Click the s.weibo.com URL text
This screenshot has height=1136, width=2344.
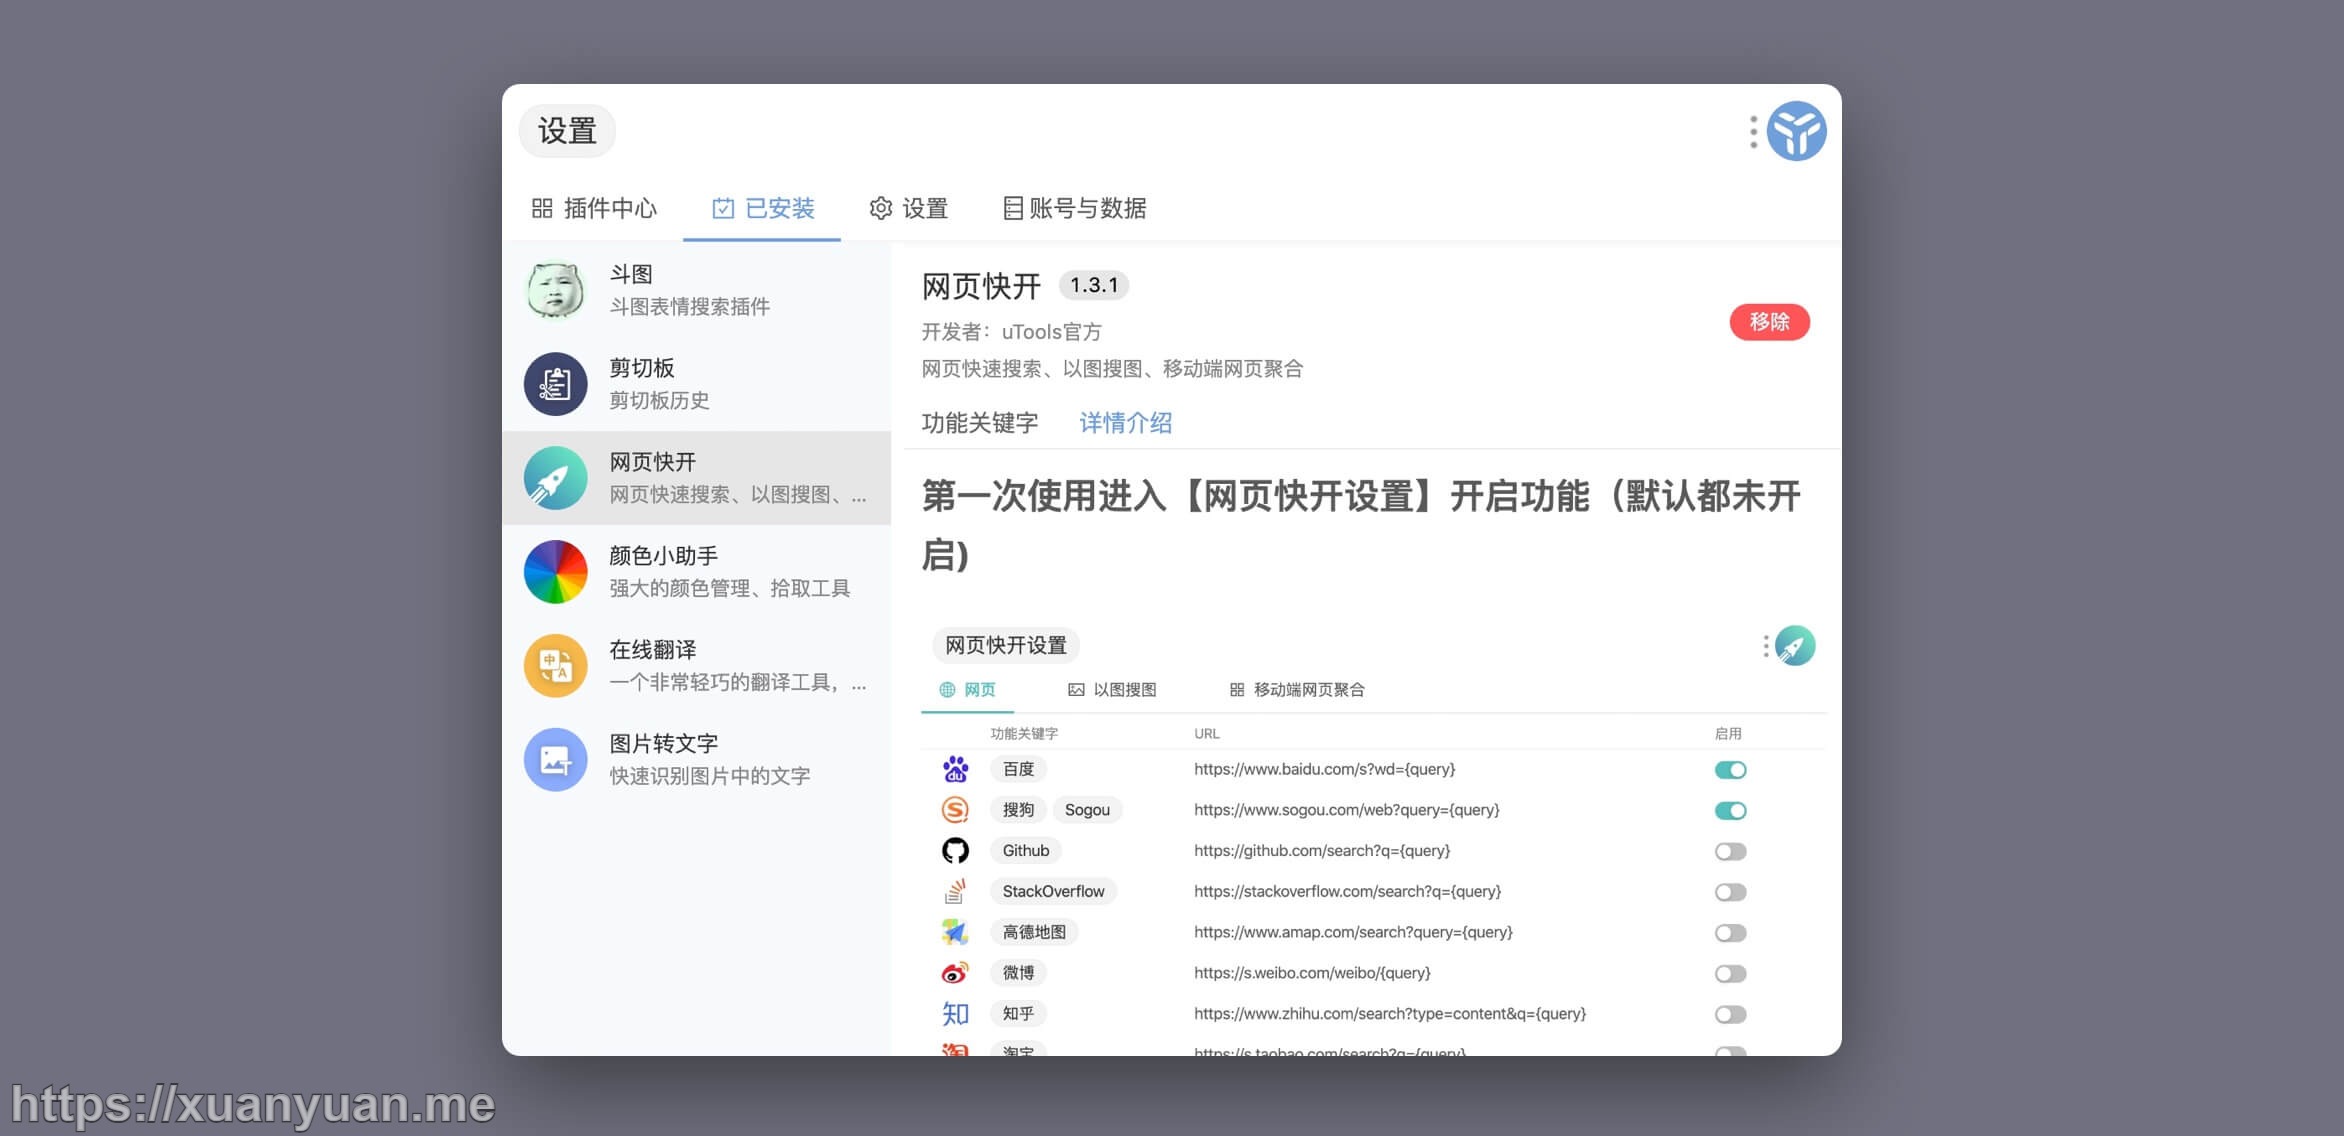[1312, 973]
